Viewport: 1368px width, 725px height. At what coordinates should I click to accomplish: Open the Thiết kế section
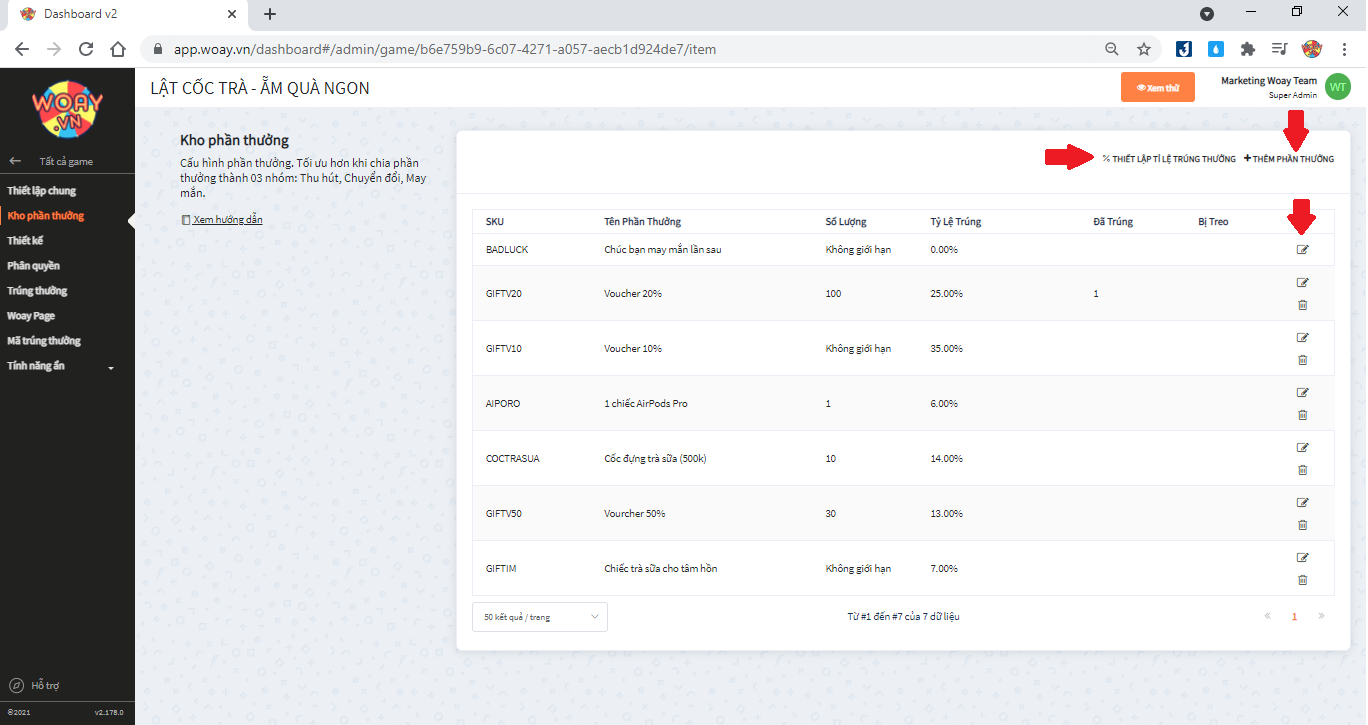point(25,241)
